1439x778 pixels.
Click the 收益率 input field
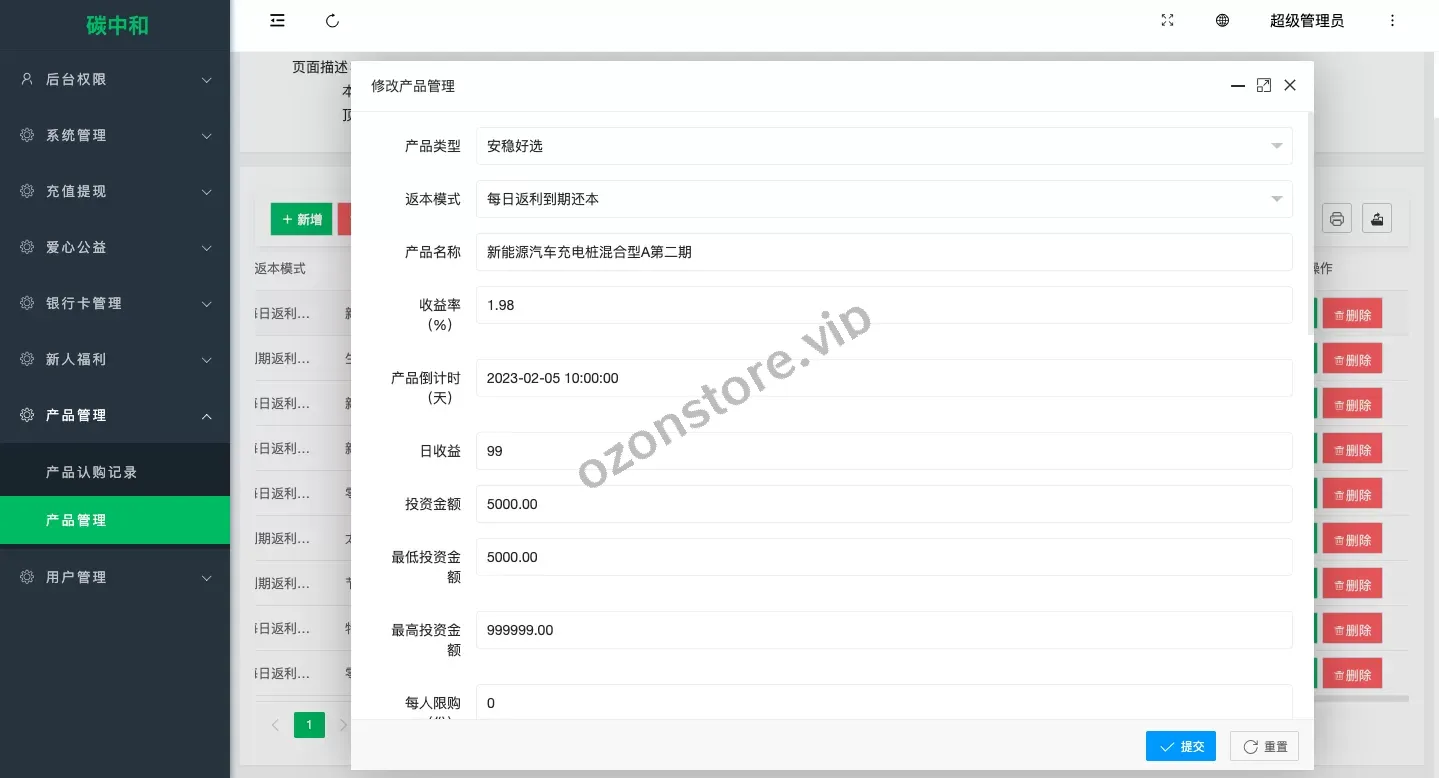point(884,305)
